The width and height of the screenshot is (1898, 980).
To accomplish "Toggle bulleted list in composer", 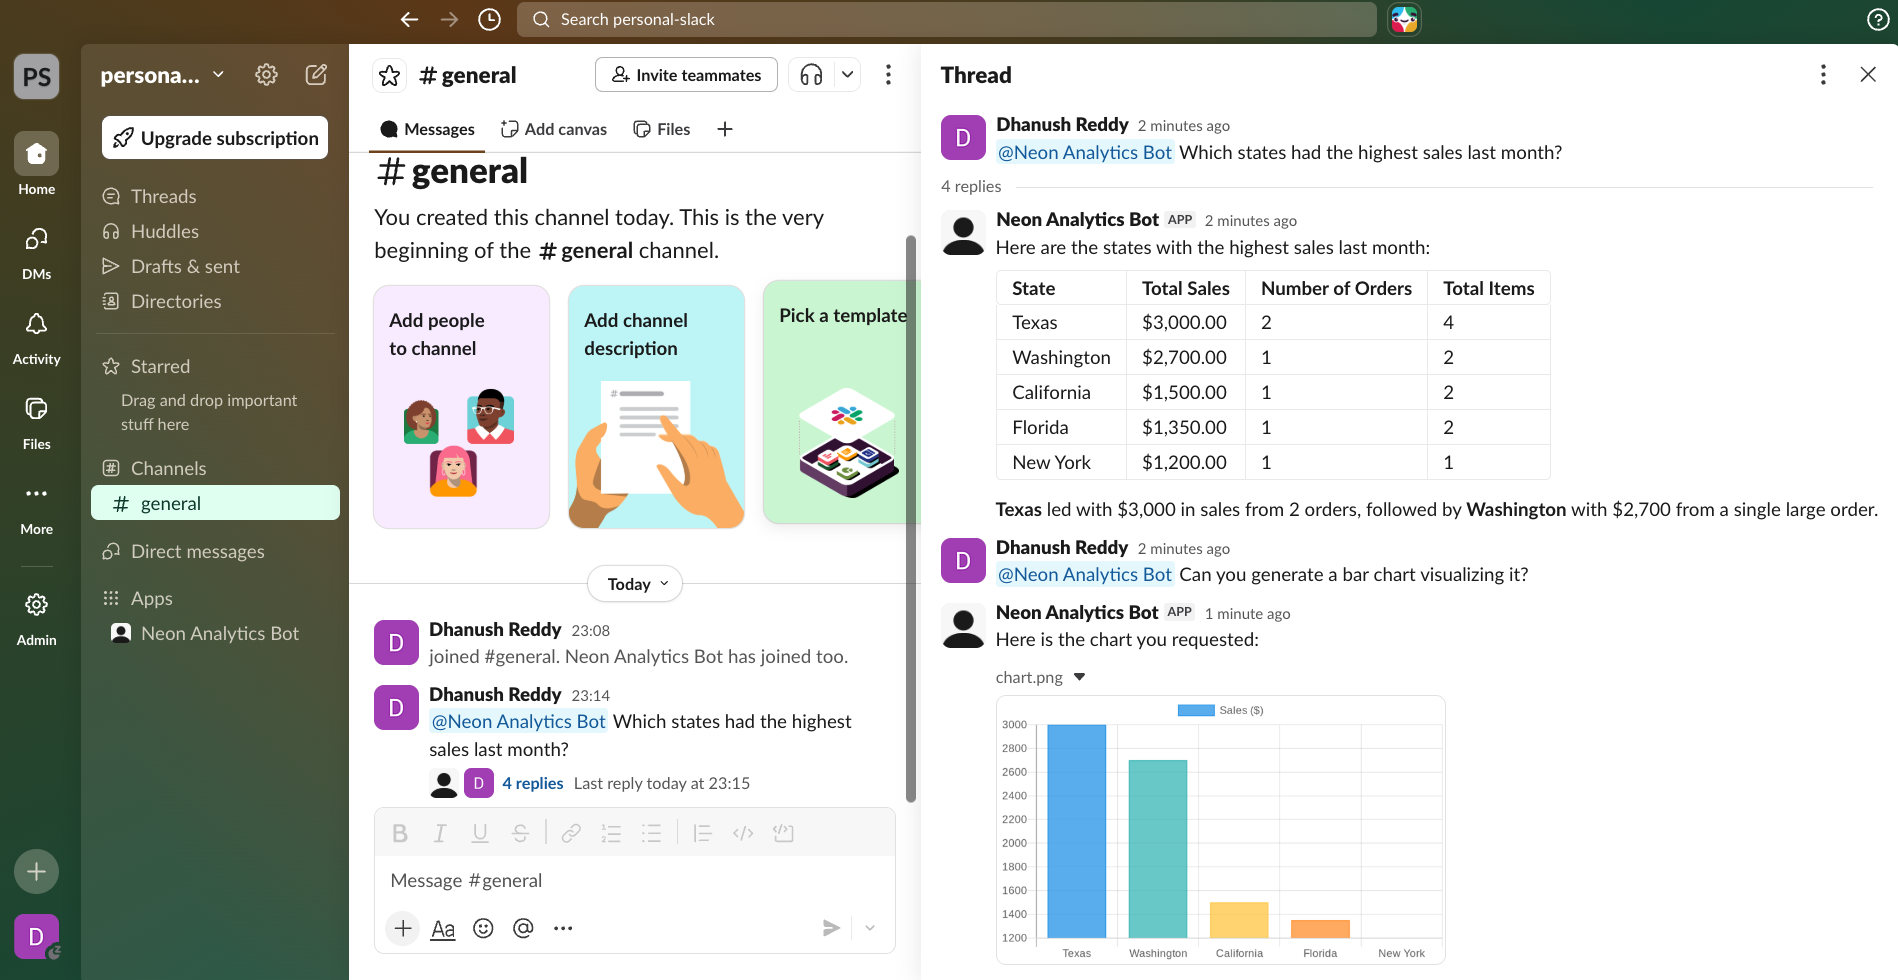I will pos(651,833).
